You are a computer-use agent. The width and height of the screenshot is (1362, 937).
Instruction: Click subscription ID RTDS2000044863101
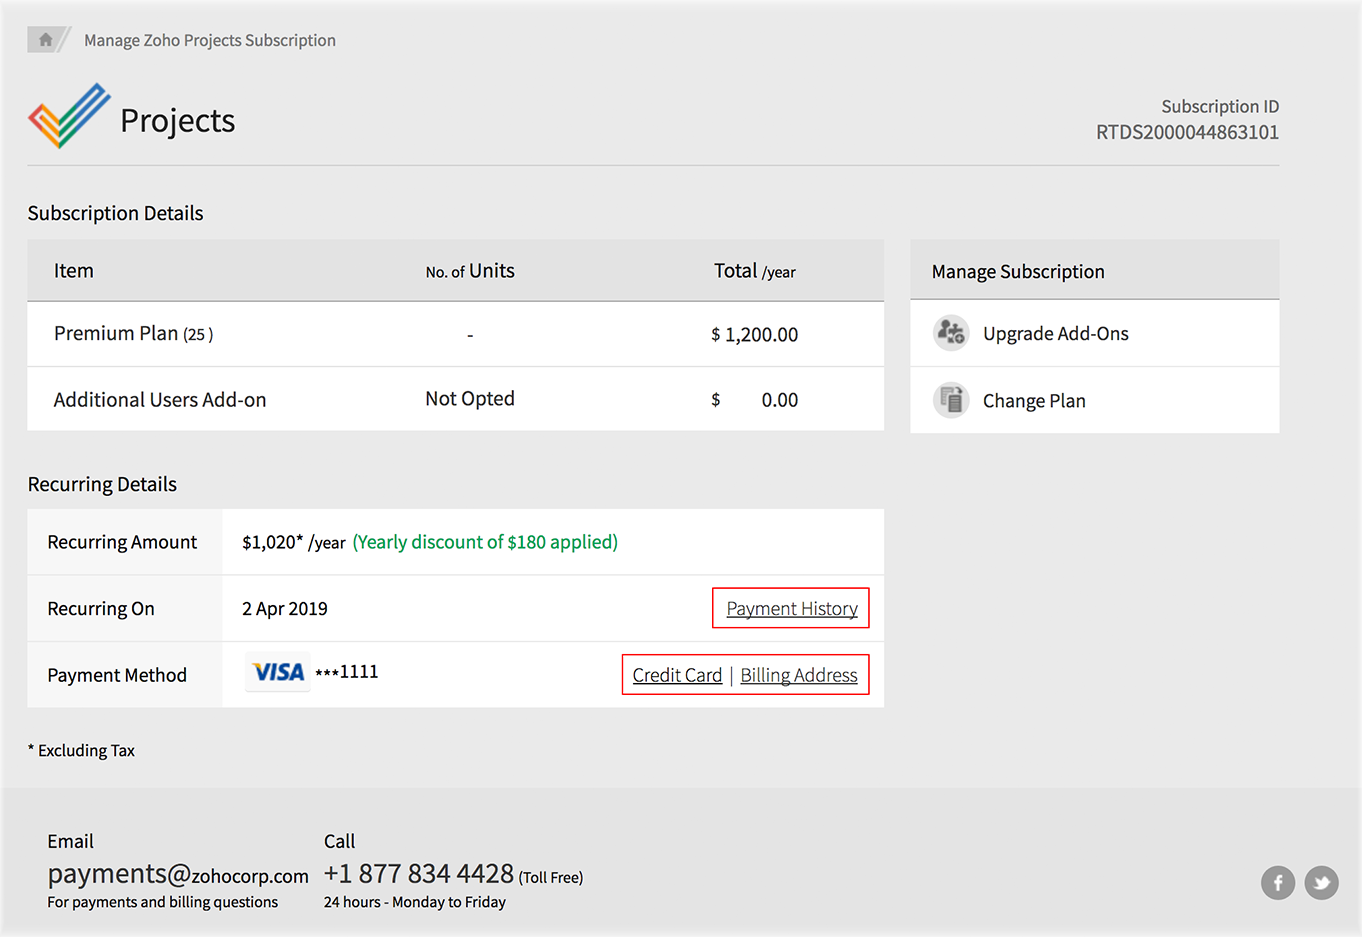click(x=1187, y=132)
